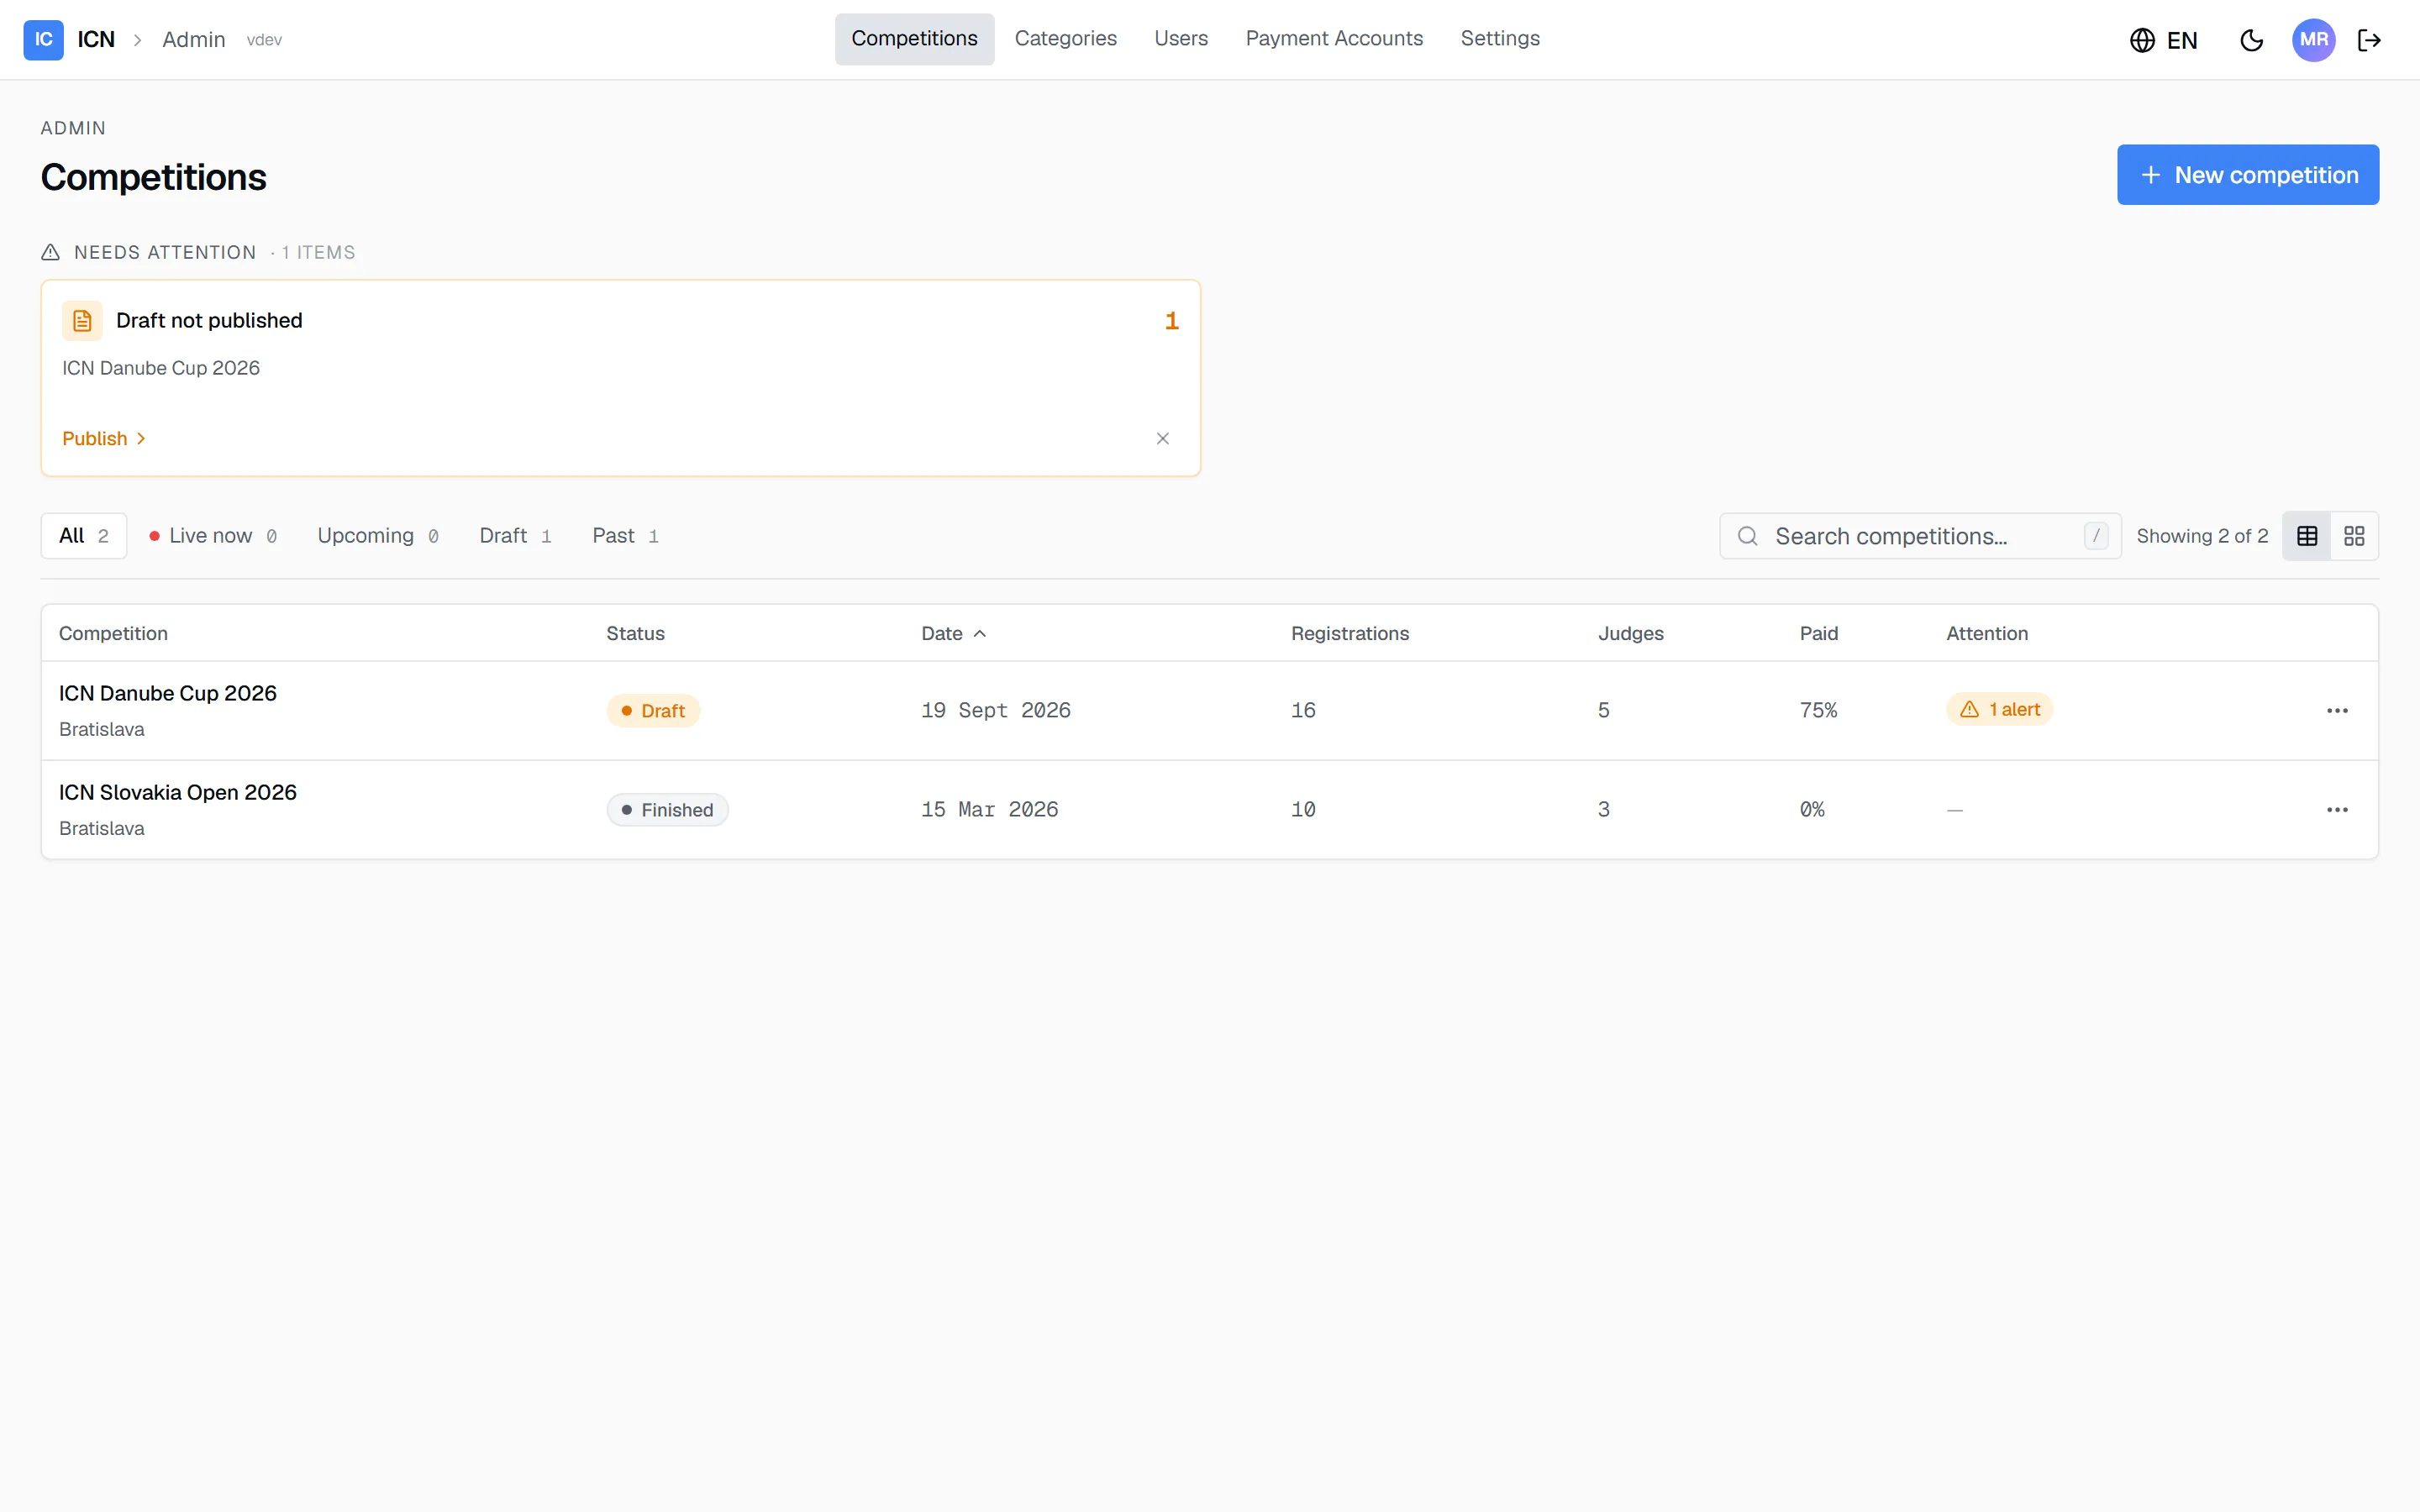This screenshot has width=2420, height=1512.
Task: Click the 0% paid value
Action: pyautogui.click(x=1812, y=810)
